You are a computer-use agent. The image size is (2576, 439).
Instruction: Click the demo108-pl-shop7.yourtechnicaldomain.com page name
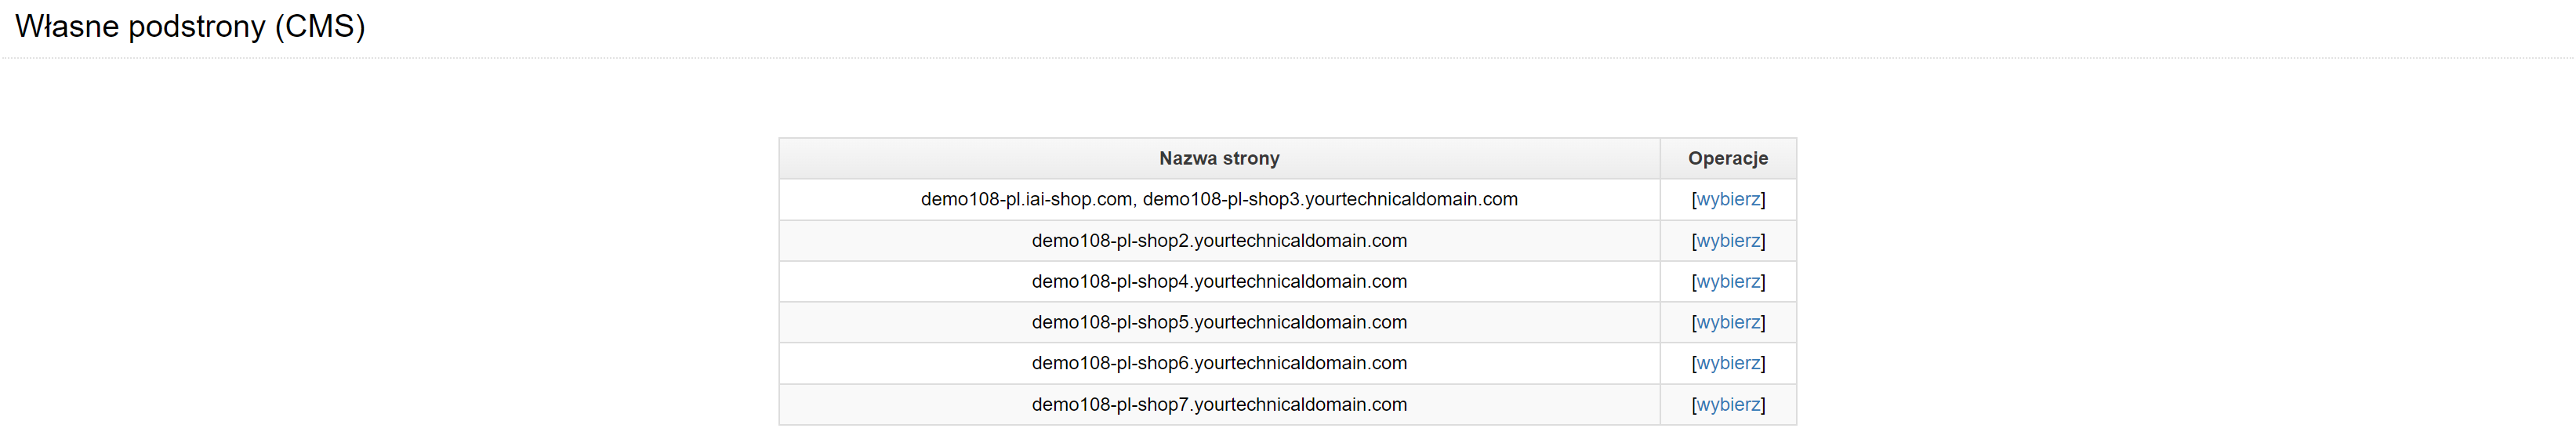[x=1219, y=405]
